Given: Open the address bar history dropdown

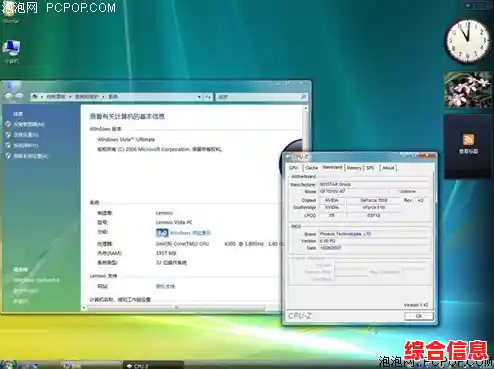Looking at the screenshot, I should point(199,97).
